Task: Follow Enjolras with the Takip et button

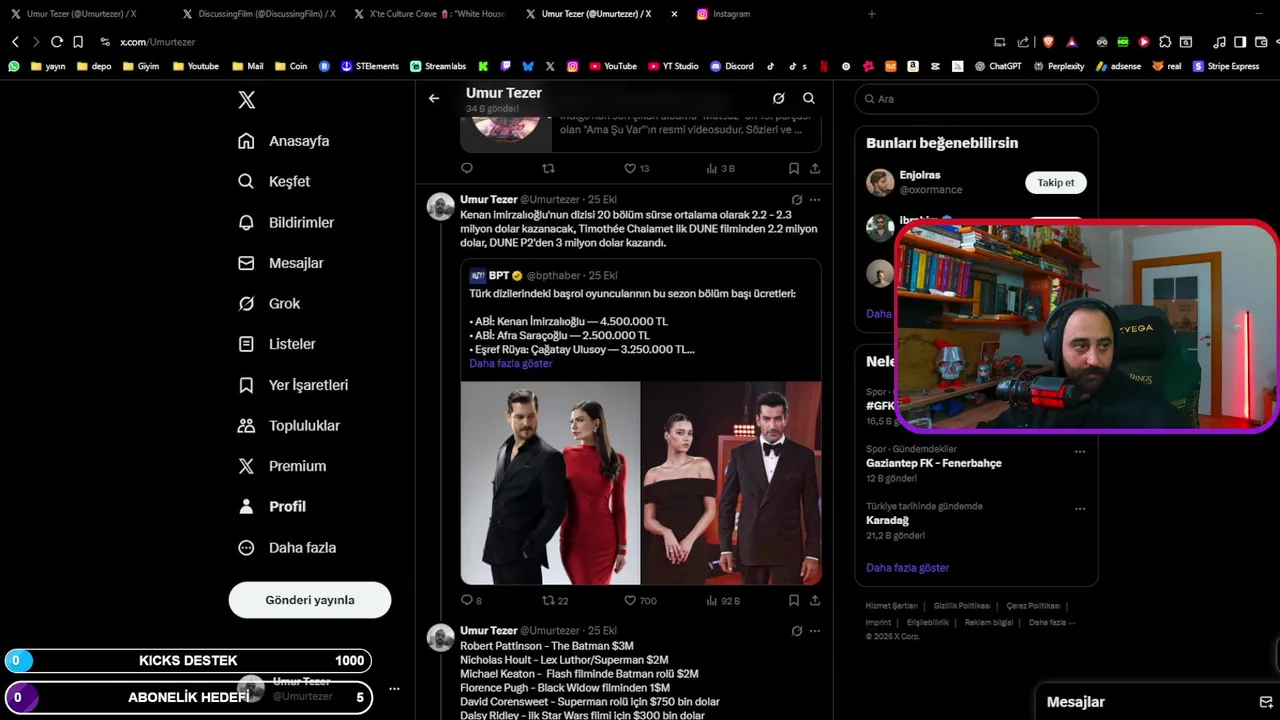Action: point(1056,183)
